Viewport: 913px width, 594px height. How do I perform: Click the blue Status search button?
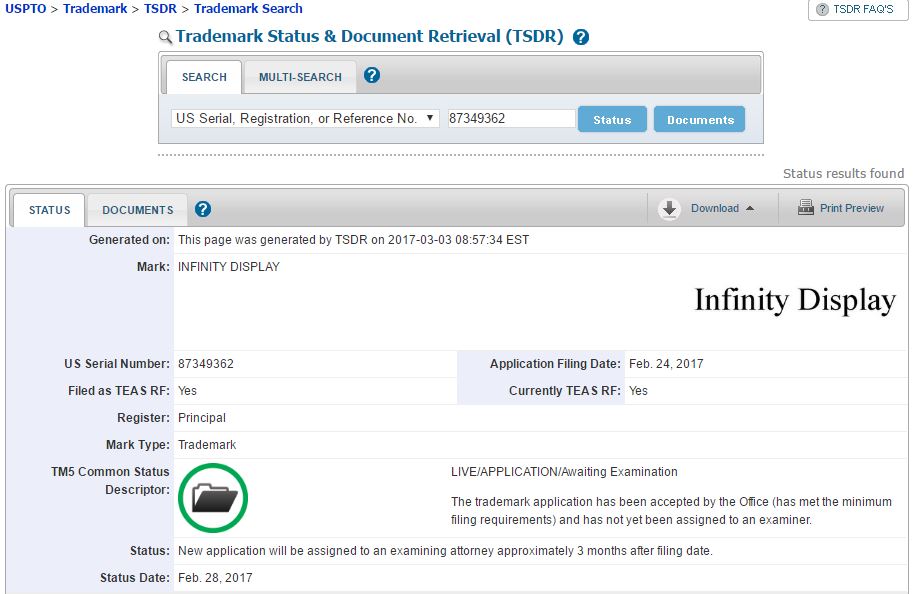click(612, 119)
